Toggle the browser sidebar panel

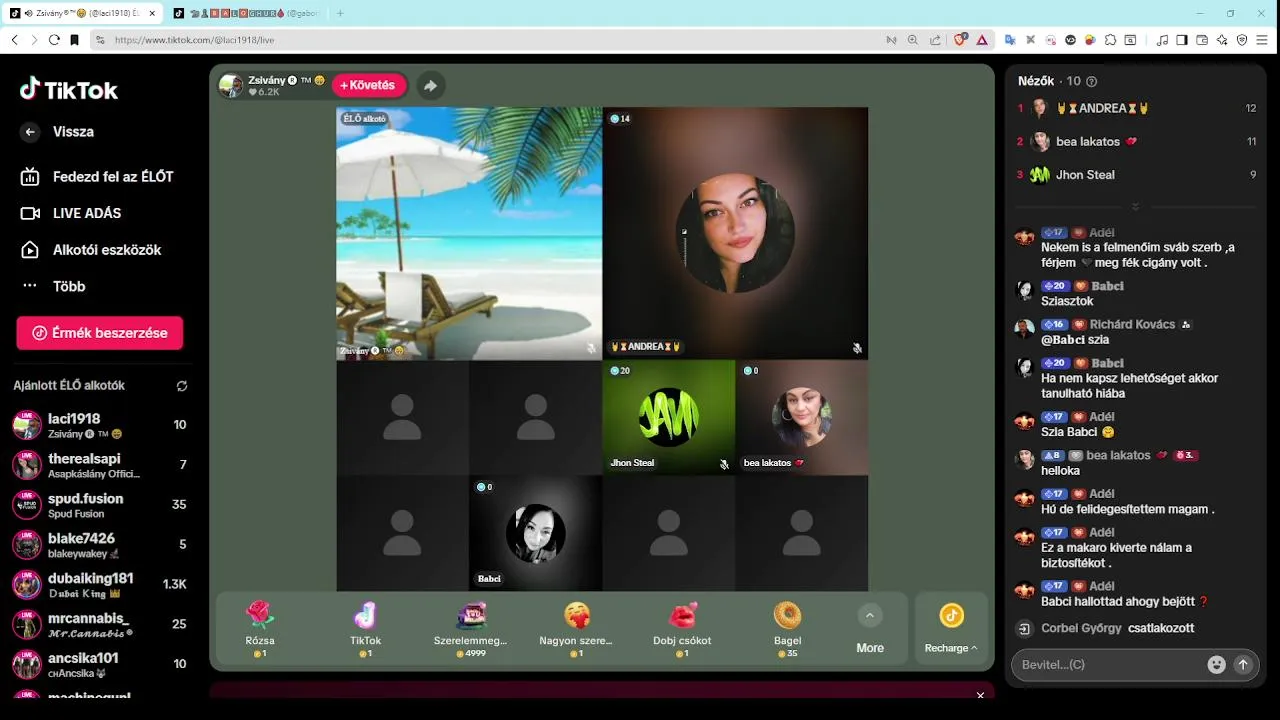click(1182, 40)
